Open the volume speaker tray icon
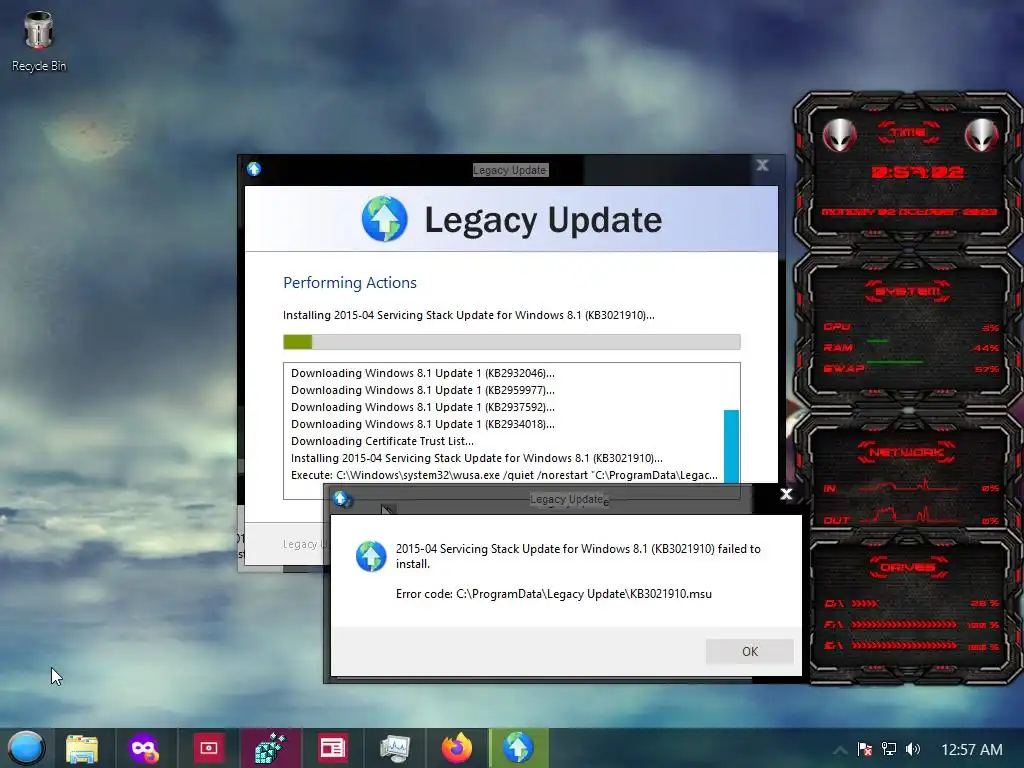 click(913, 749)
